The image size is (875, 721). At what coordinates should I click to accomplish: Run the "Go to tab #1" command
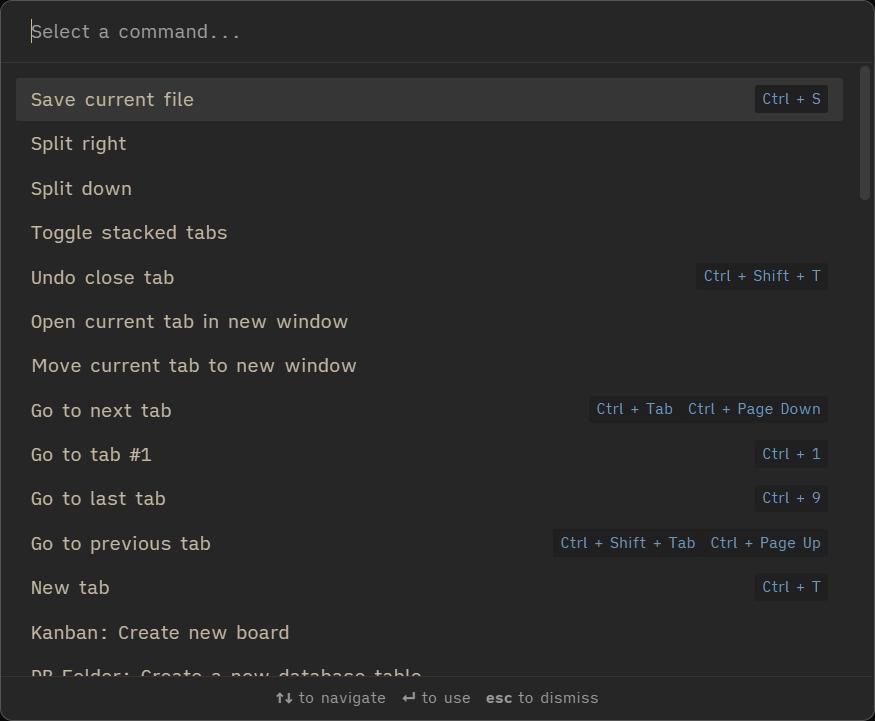[91, 454]
